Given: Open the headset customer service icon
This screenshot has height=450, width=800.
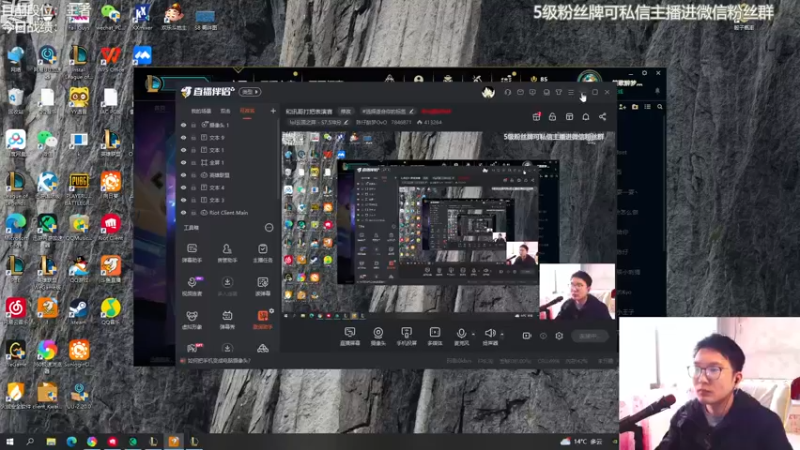Looking at the screenshot, I should pyautogui.click(x=508, y=92).
